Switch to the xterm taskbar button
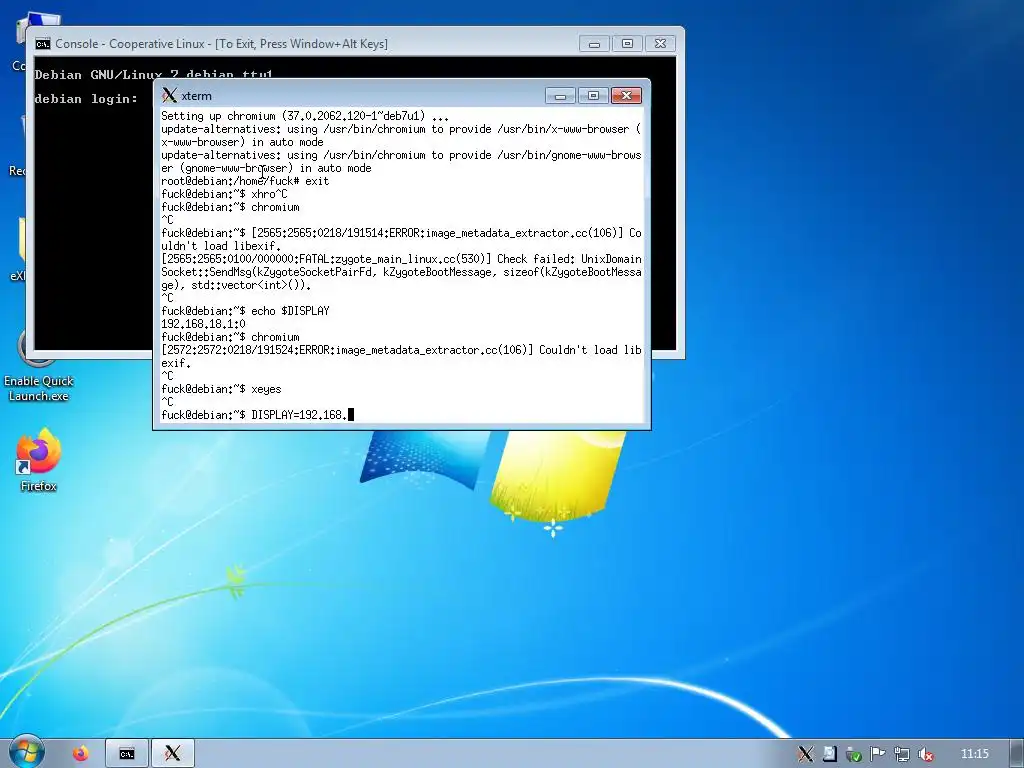This screenshot has height=768, width=1024. tap(172, 754)
